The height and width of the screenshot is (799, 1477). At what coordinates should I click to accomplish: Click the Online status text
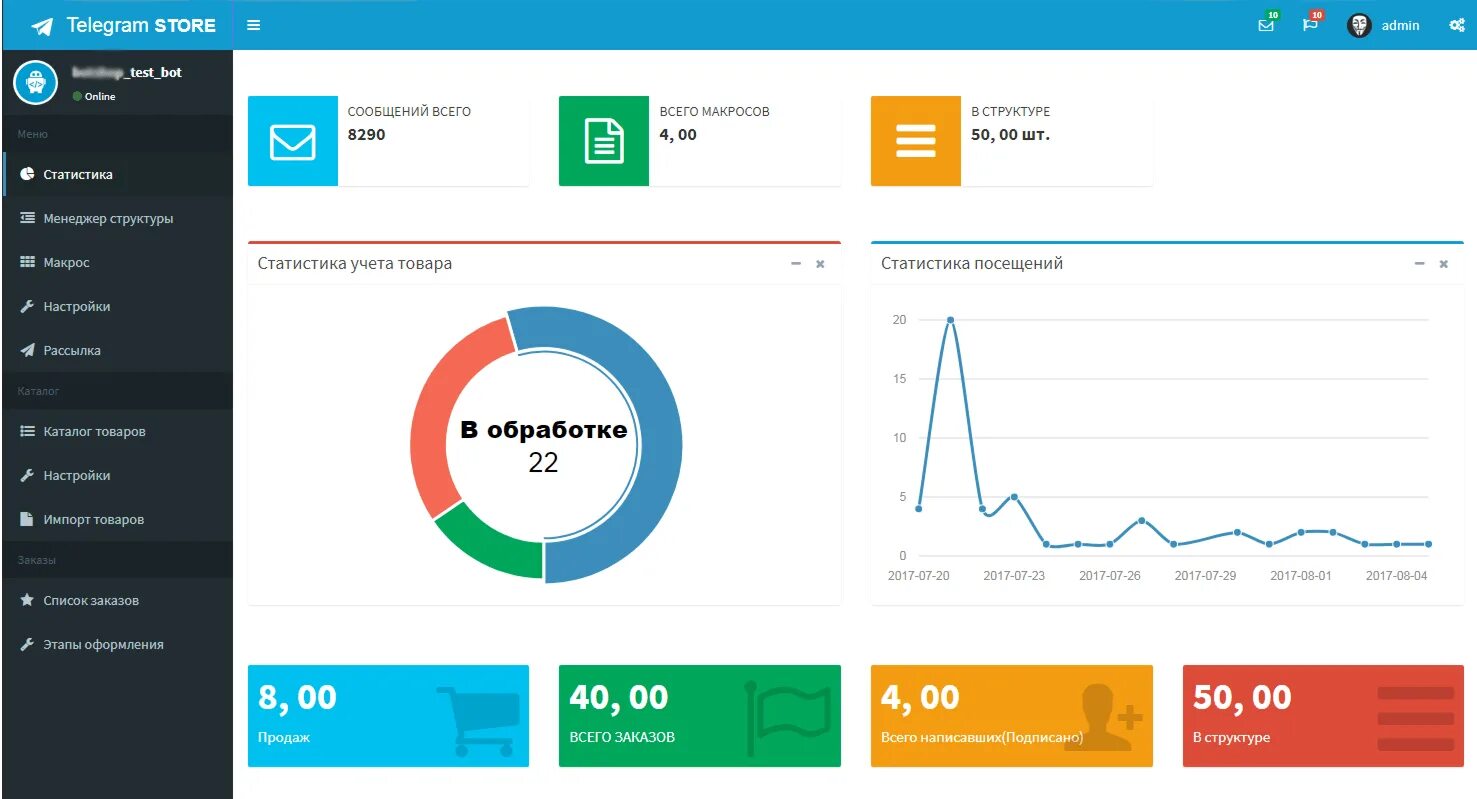pyautogui.click(x=100, y=97)
